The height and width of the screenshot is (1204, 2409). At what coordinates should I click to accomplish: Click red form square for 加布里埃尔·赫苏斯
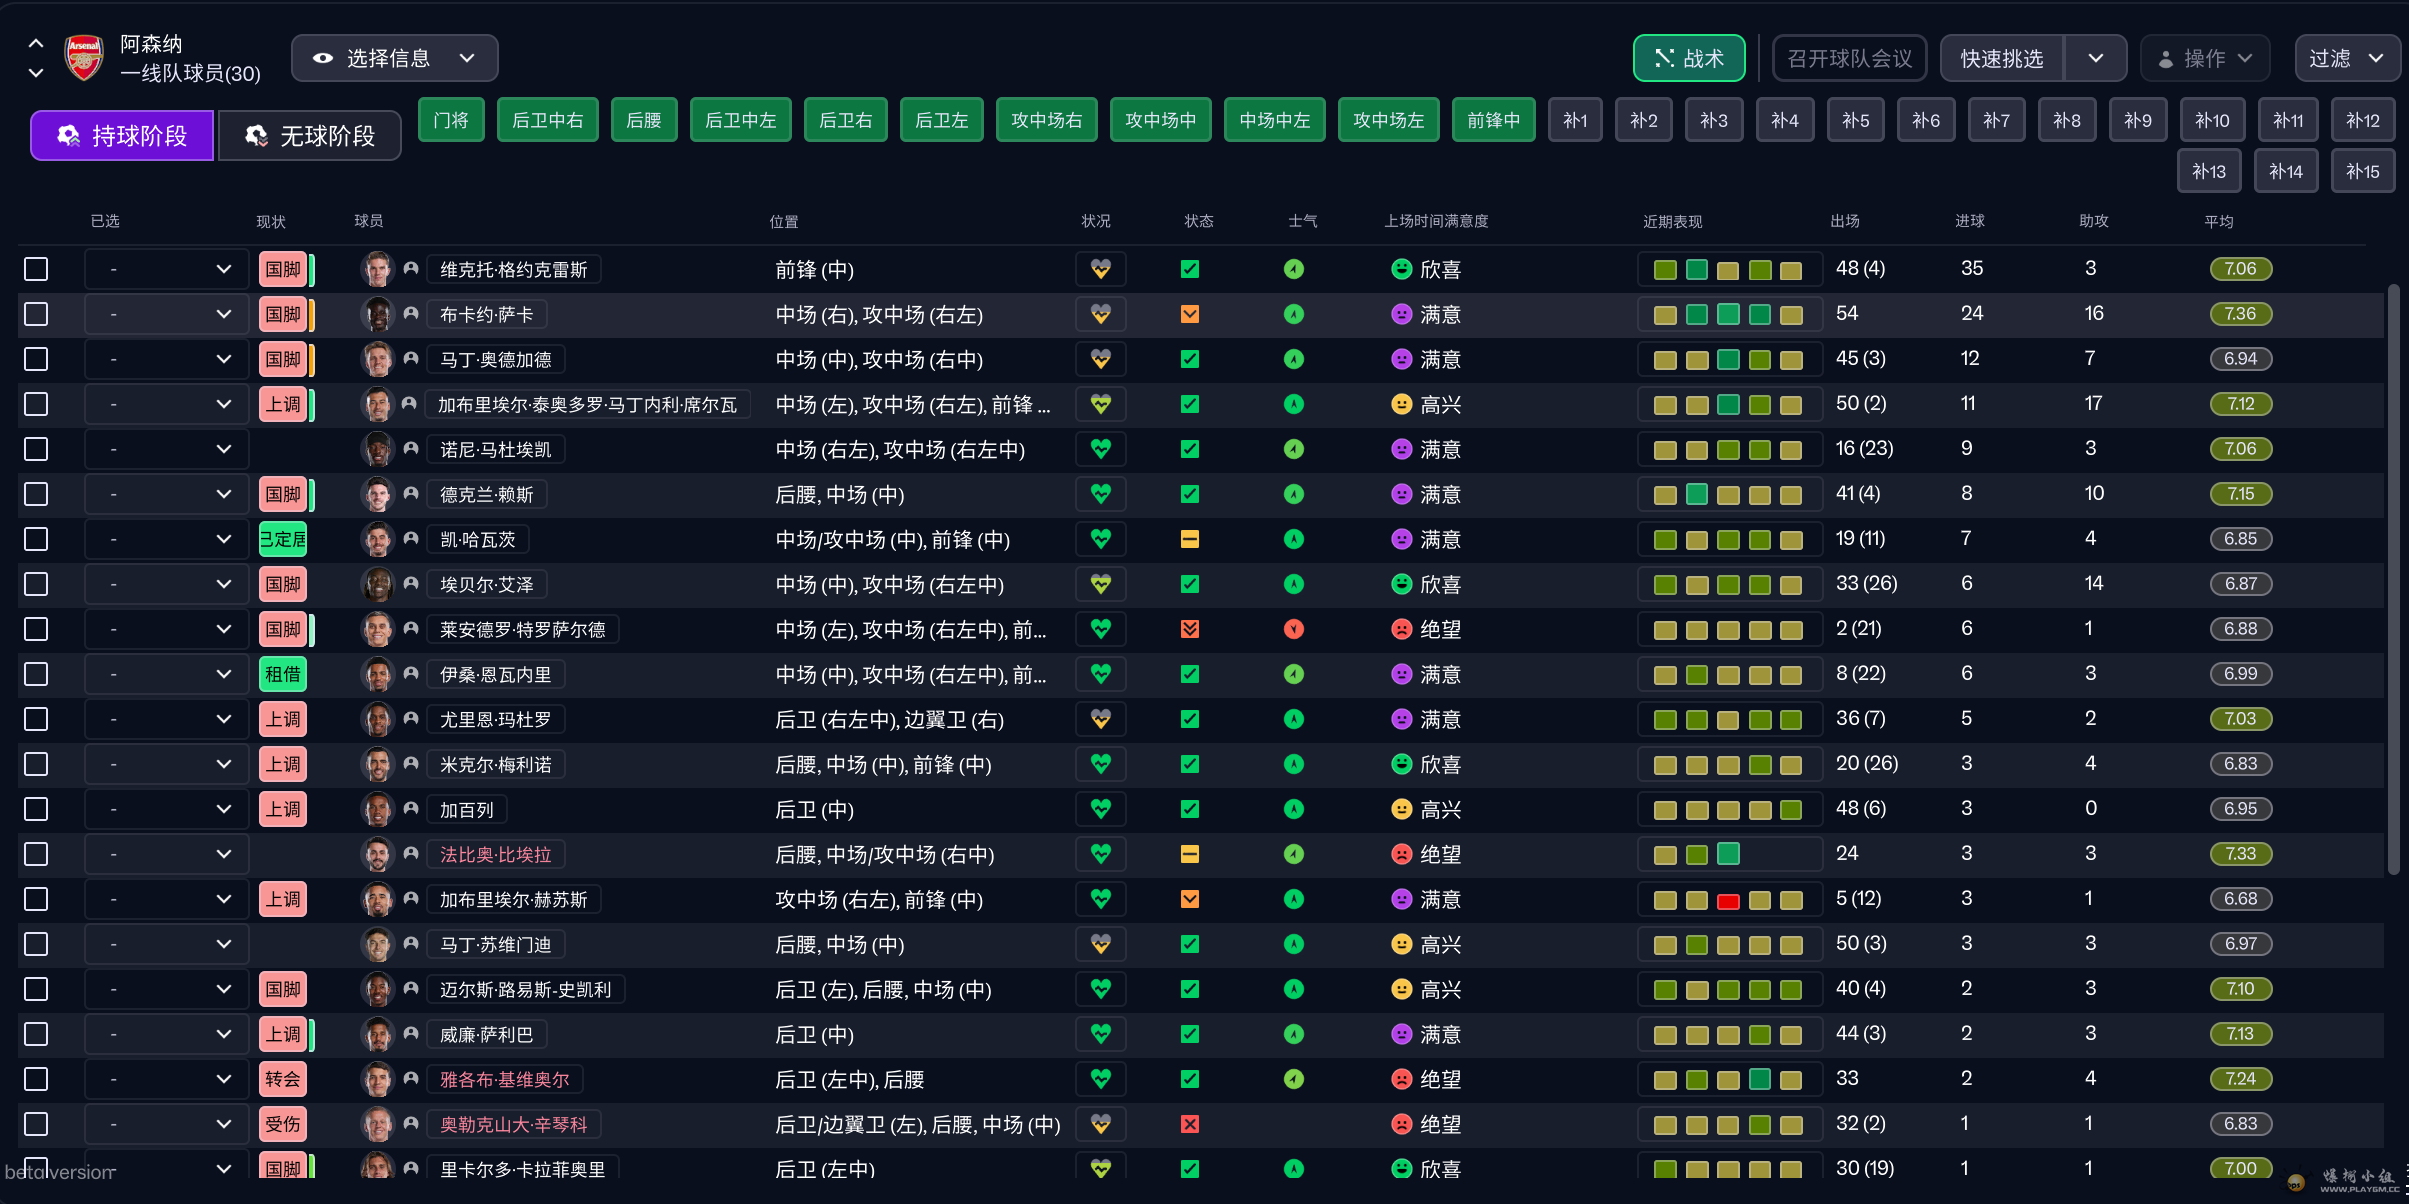1727,900
